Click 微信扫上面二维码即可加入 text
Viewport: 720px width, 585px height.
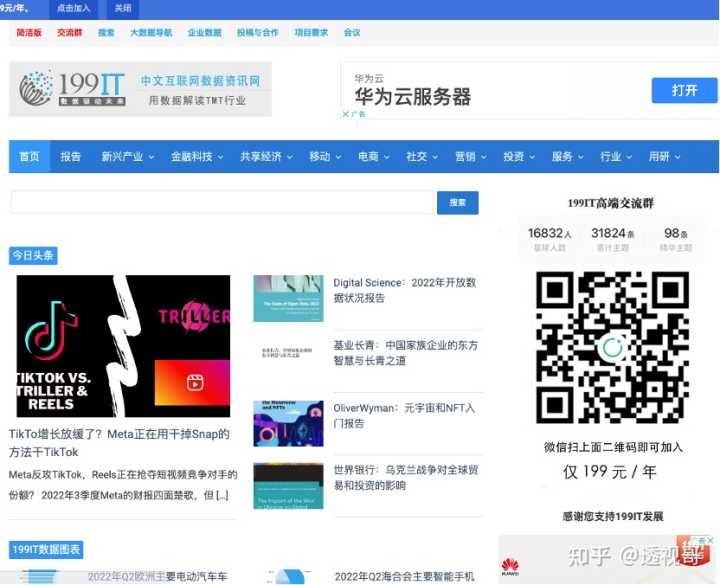pyautogui.click(x=613, y=447)
